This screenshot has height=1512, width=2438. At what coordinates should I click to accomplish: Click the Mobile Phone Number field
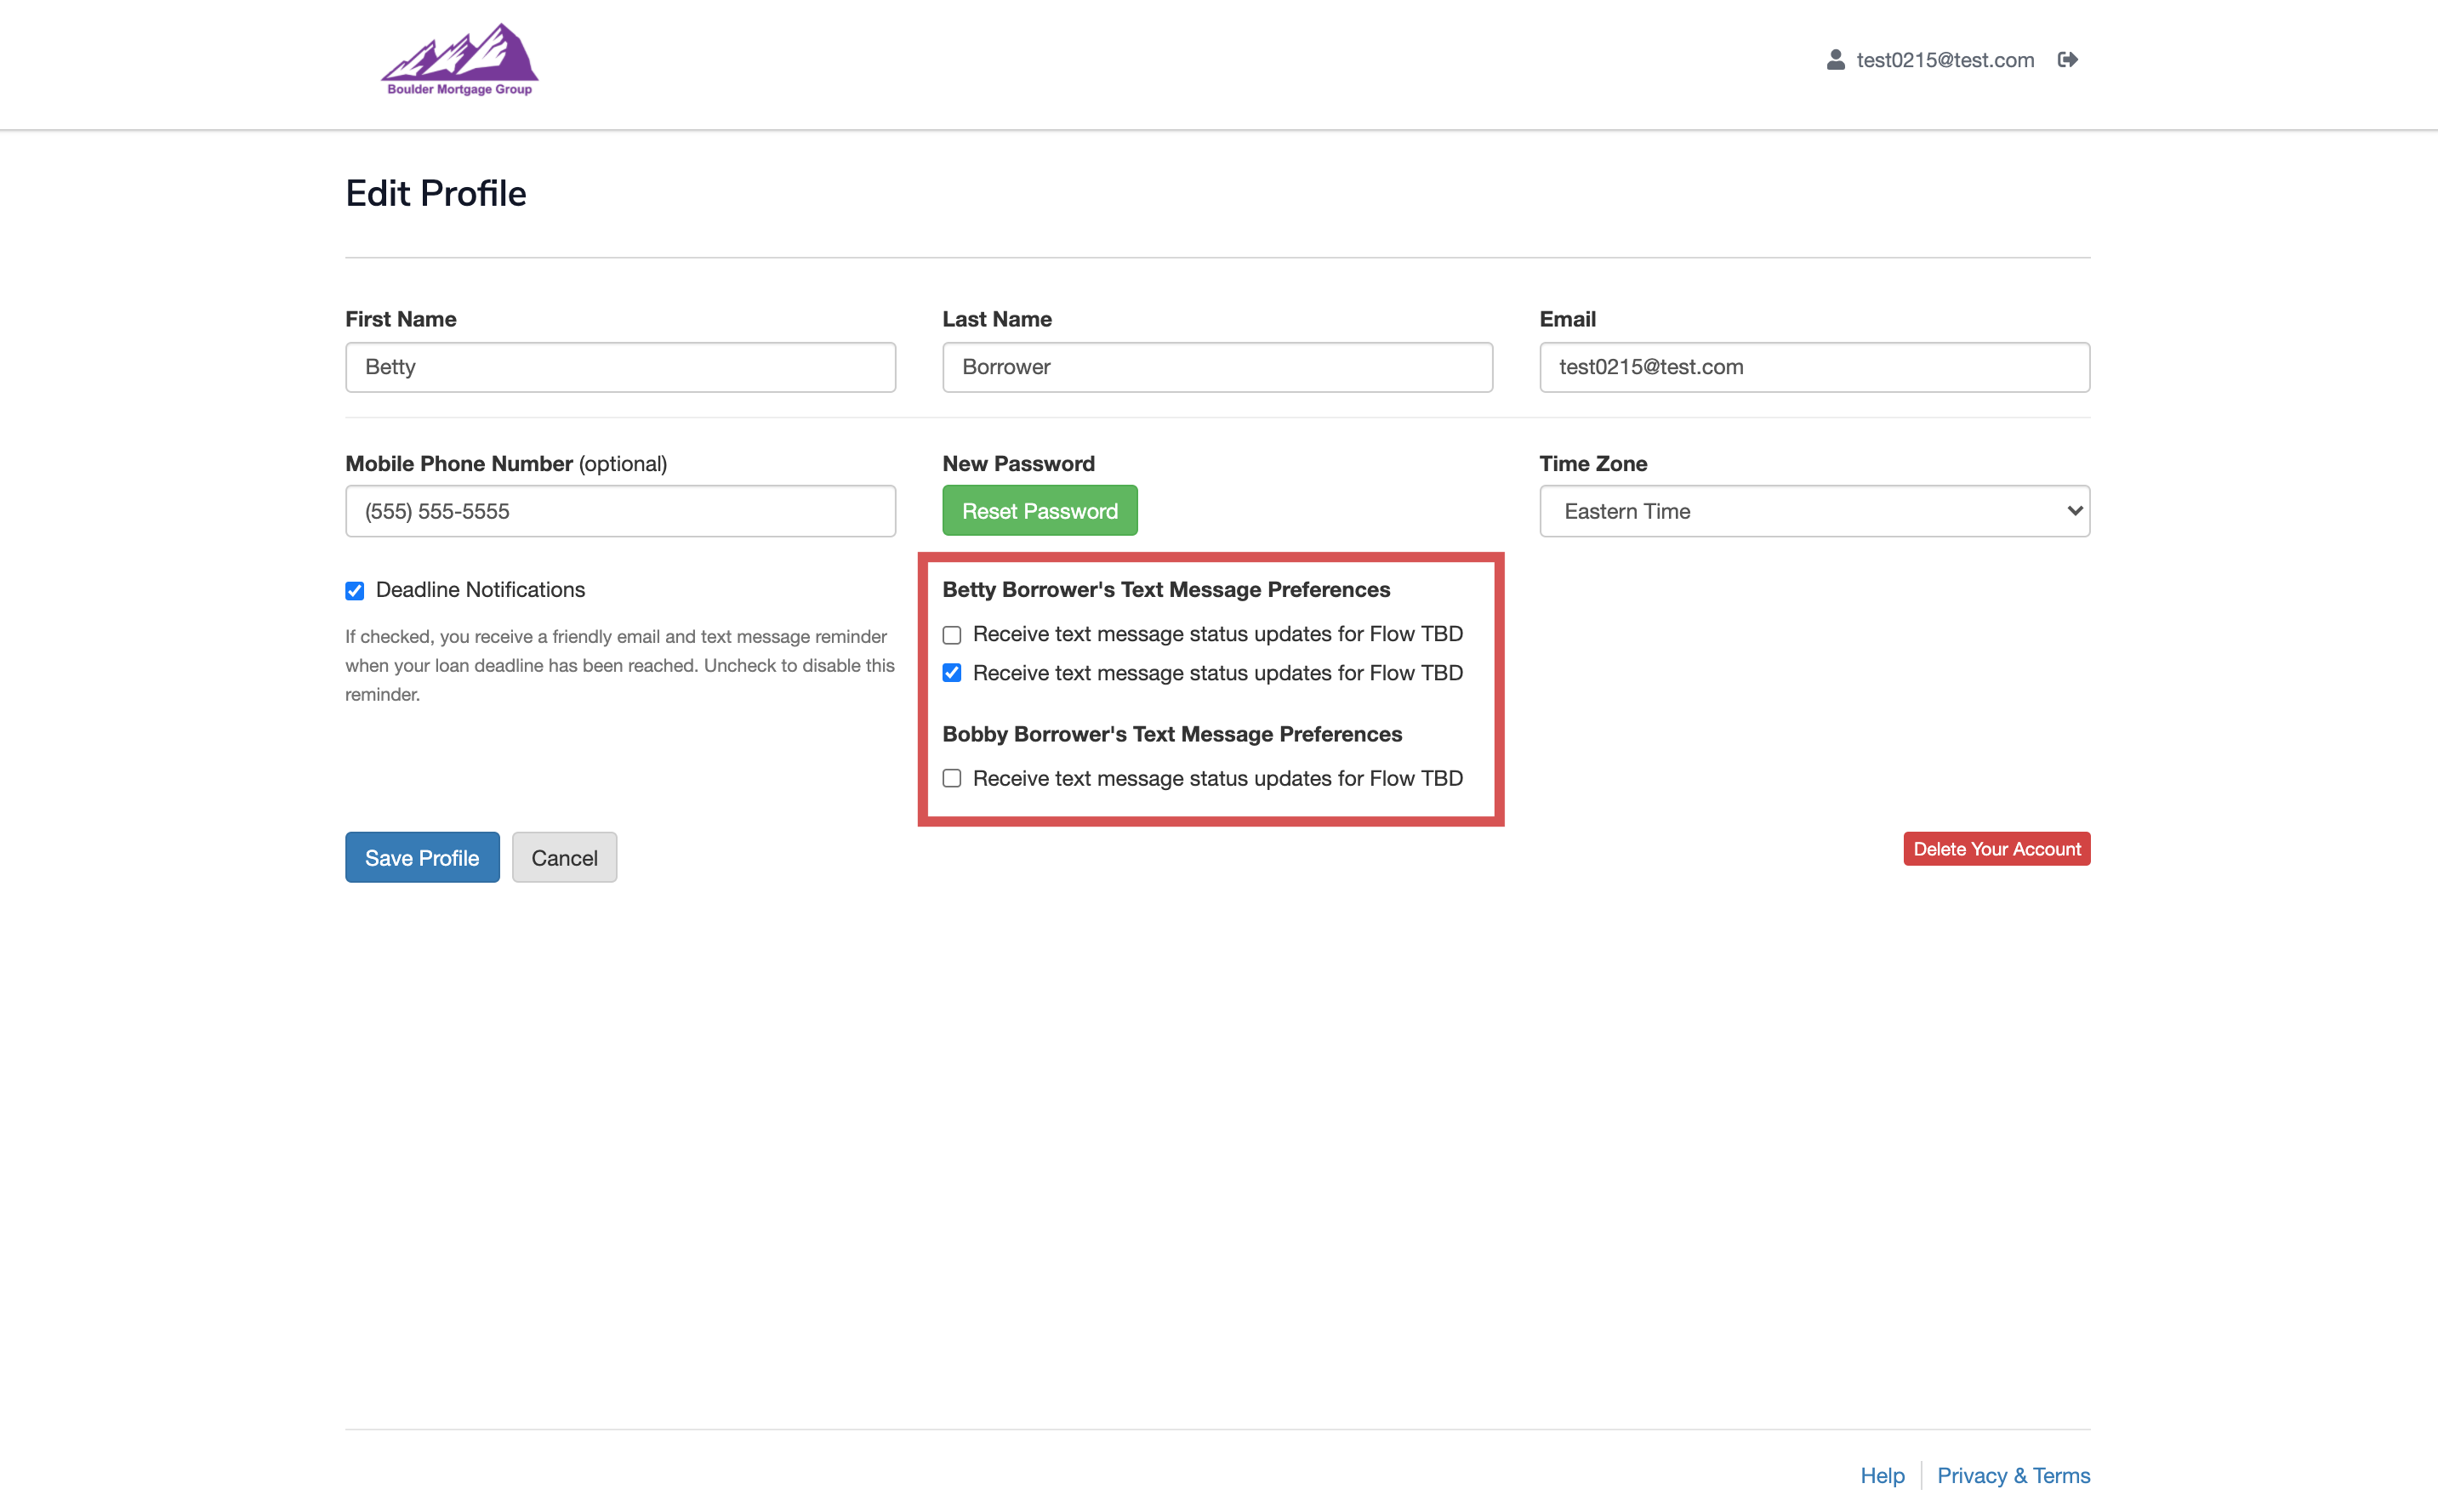click(x=620, y=511)
